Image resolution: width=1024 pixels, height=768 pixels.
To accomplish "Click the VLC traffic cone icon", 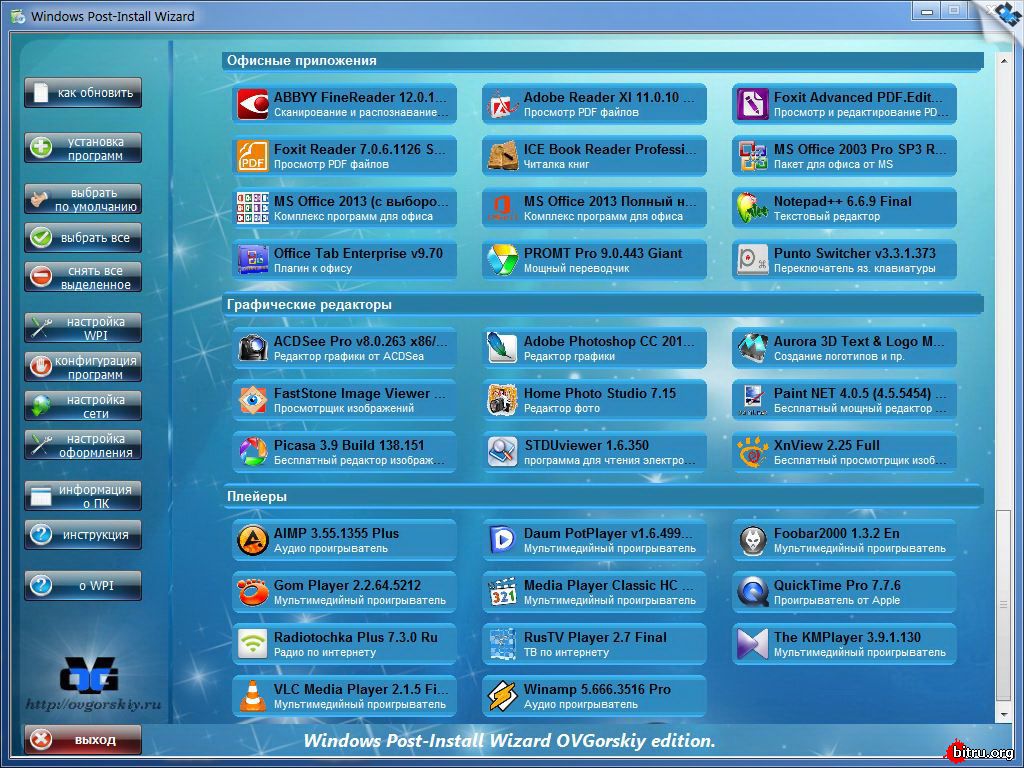I will tap(252, 696).
